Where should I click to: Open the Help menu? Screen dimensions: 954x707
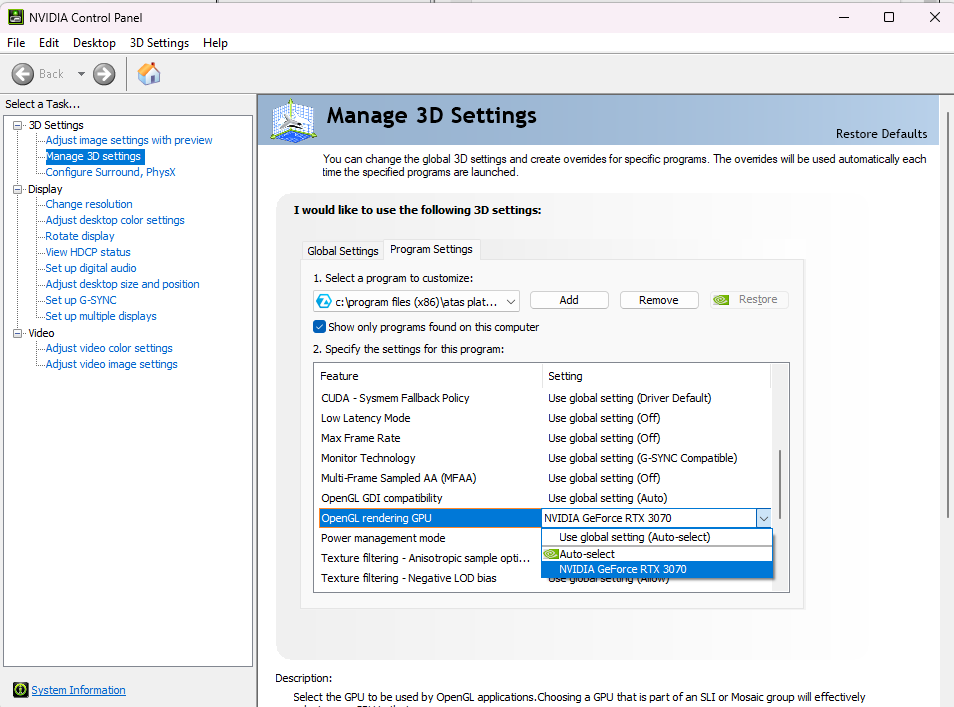(x=215, y=43)
